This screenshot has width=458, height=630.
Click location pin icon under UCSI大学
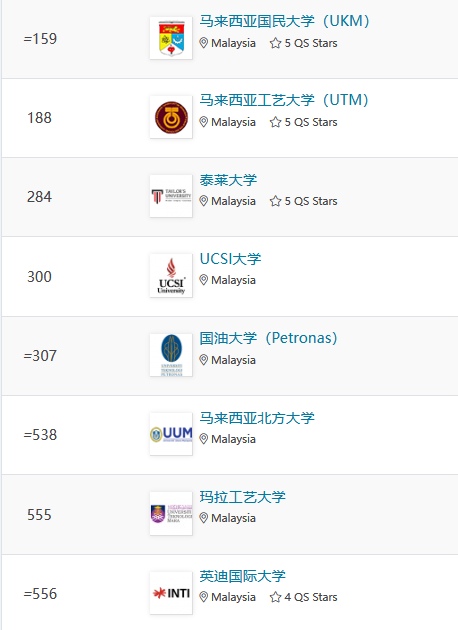pos(204,280)
